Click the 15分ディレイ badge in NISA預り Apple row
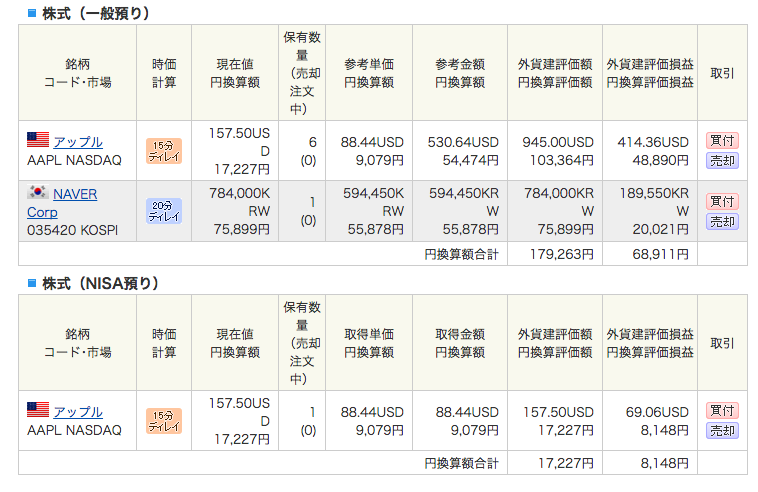The height and width of the screenshot is (492, 758). coord(164,421)
